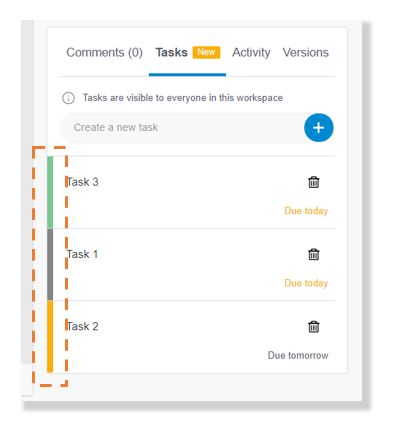Open the Versions tab
This screenshot has width=414, height=440.
point(306,52)
